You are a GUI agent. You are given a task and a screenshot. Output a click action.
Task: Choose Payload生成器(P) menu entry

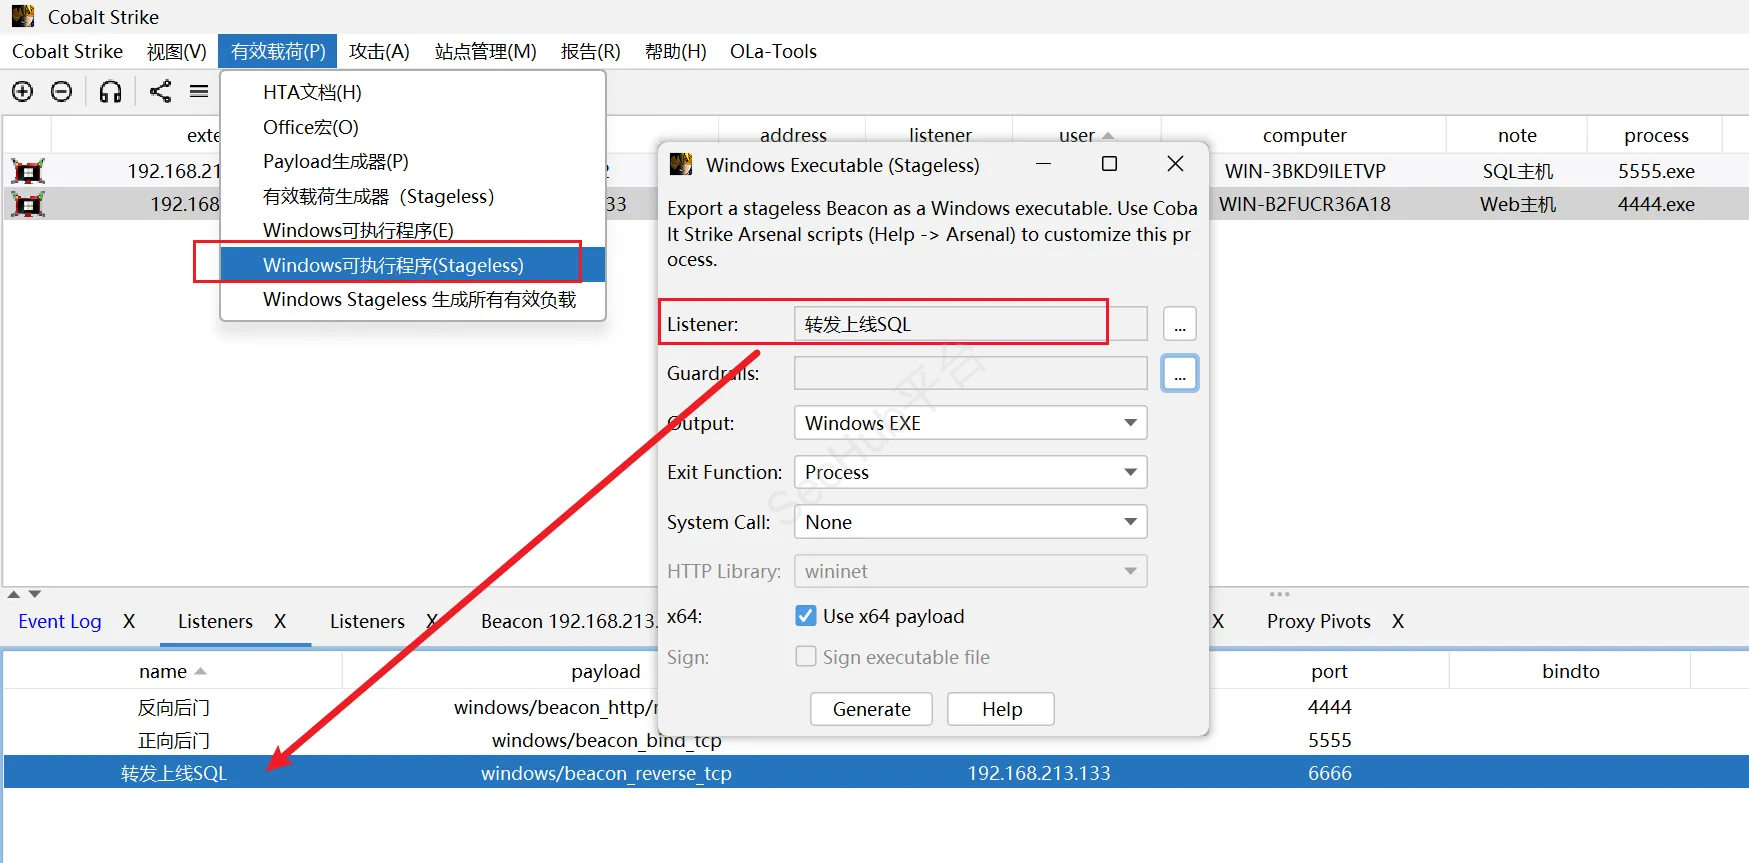pos(413,161)
